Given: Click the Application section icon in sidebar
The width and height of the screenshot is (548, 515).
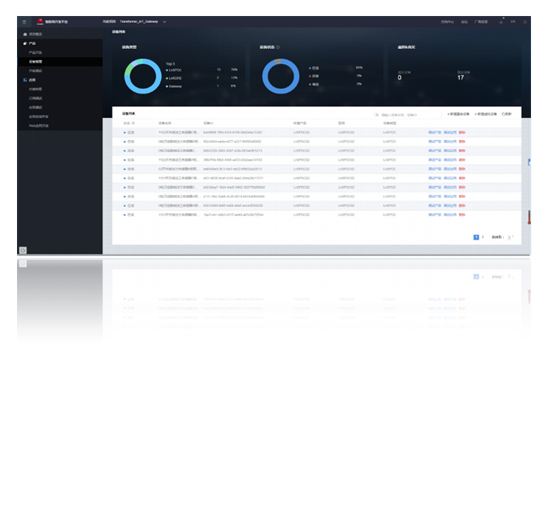Looking at the screenshot, I should tap(25, 80).
